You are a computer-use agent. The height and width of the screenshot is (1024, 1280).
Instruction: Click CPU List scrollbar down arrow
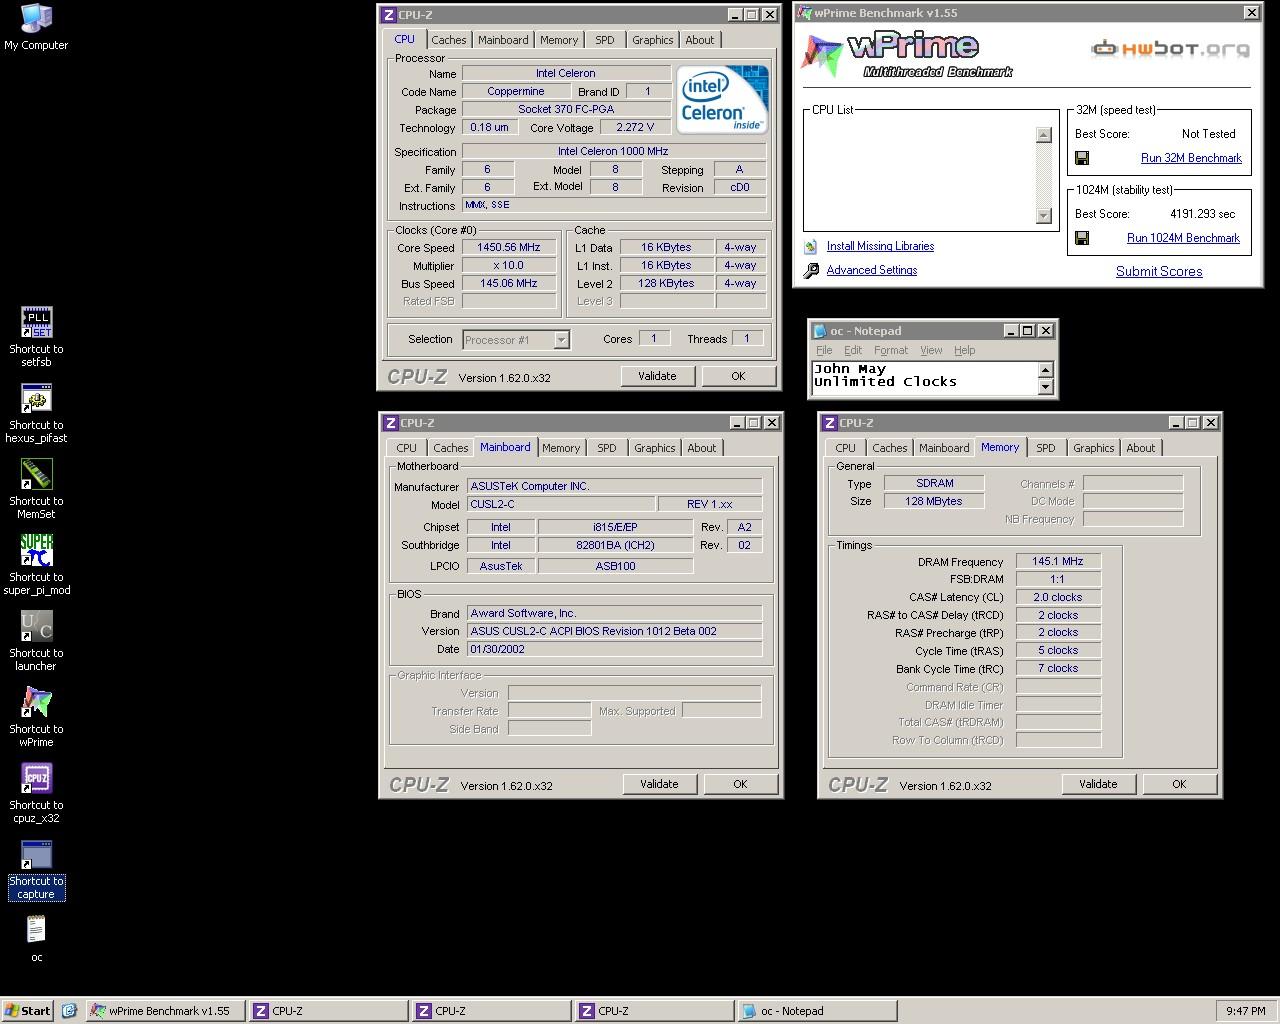(x=1043, y=215)
